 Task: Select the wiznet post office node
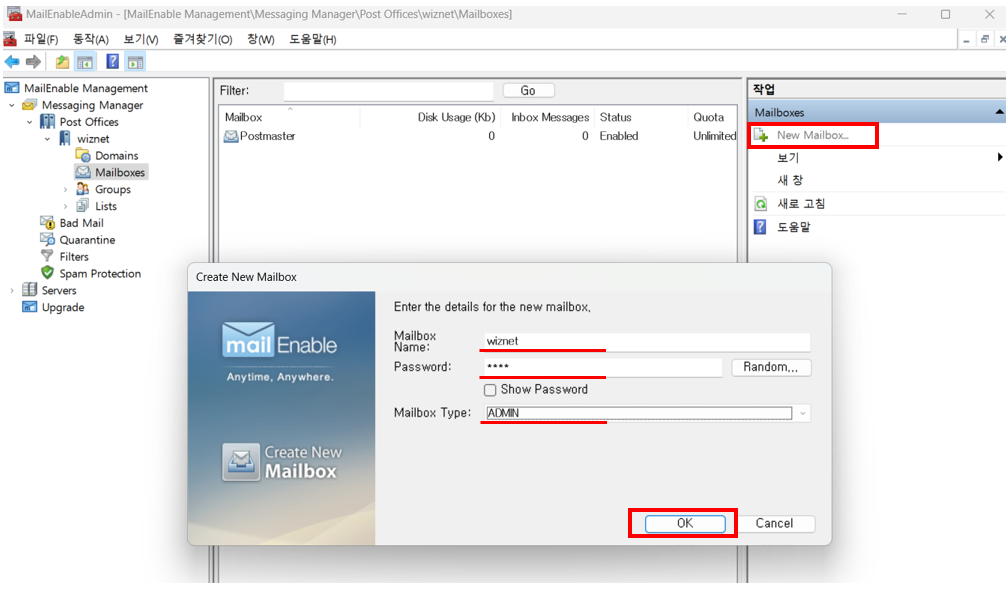pos(93,139)
